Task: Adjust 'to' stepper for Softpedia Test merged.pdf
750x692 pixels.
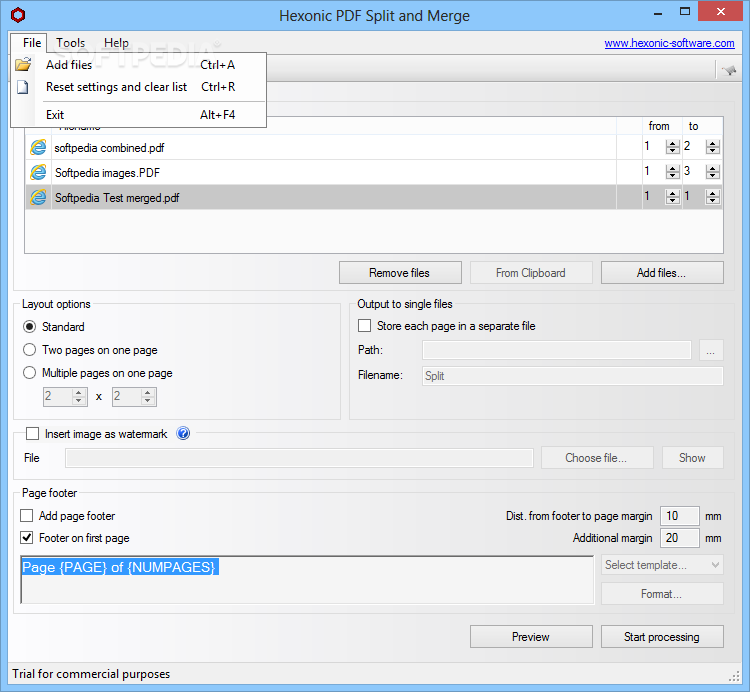Action: tap(713, 197)
